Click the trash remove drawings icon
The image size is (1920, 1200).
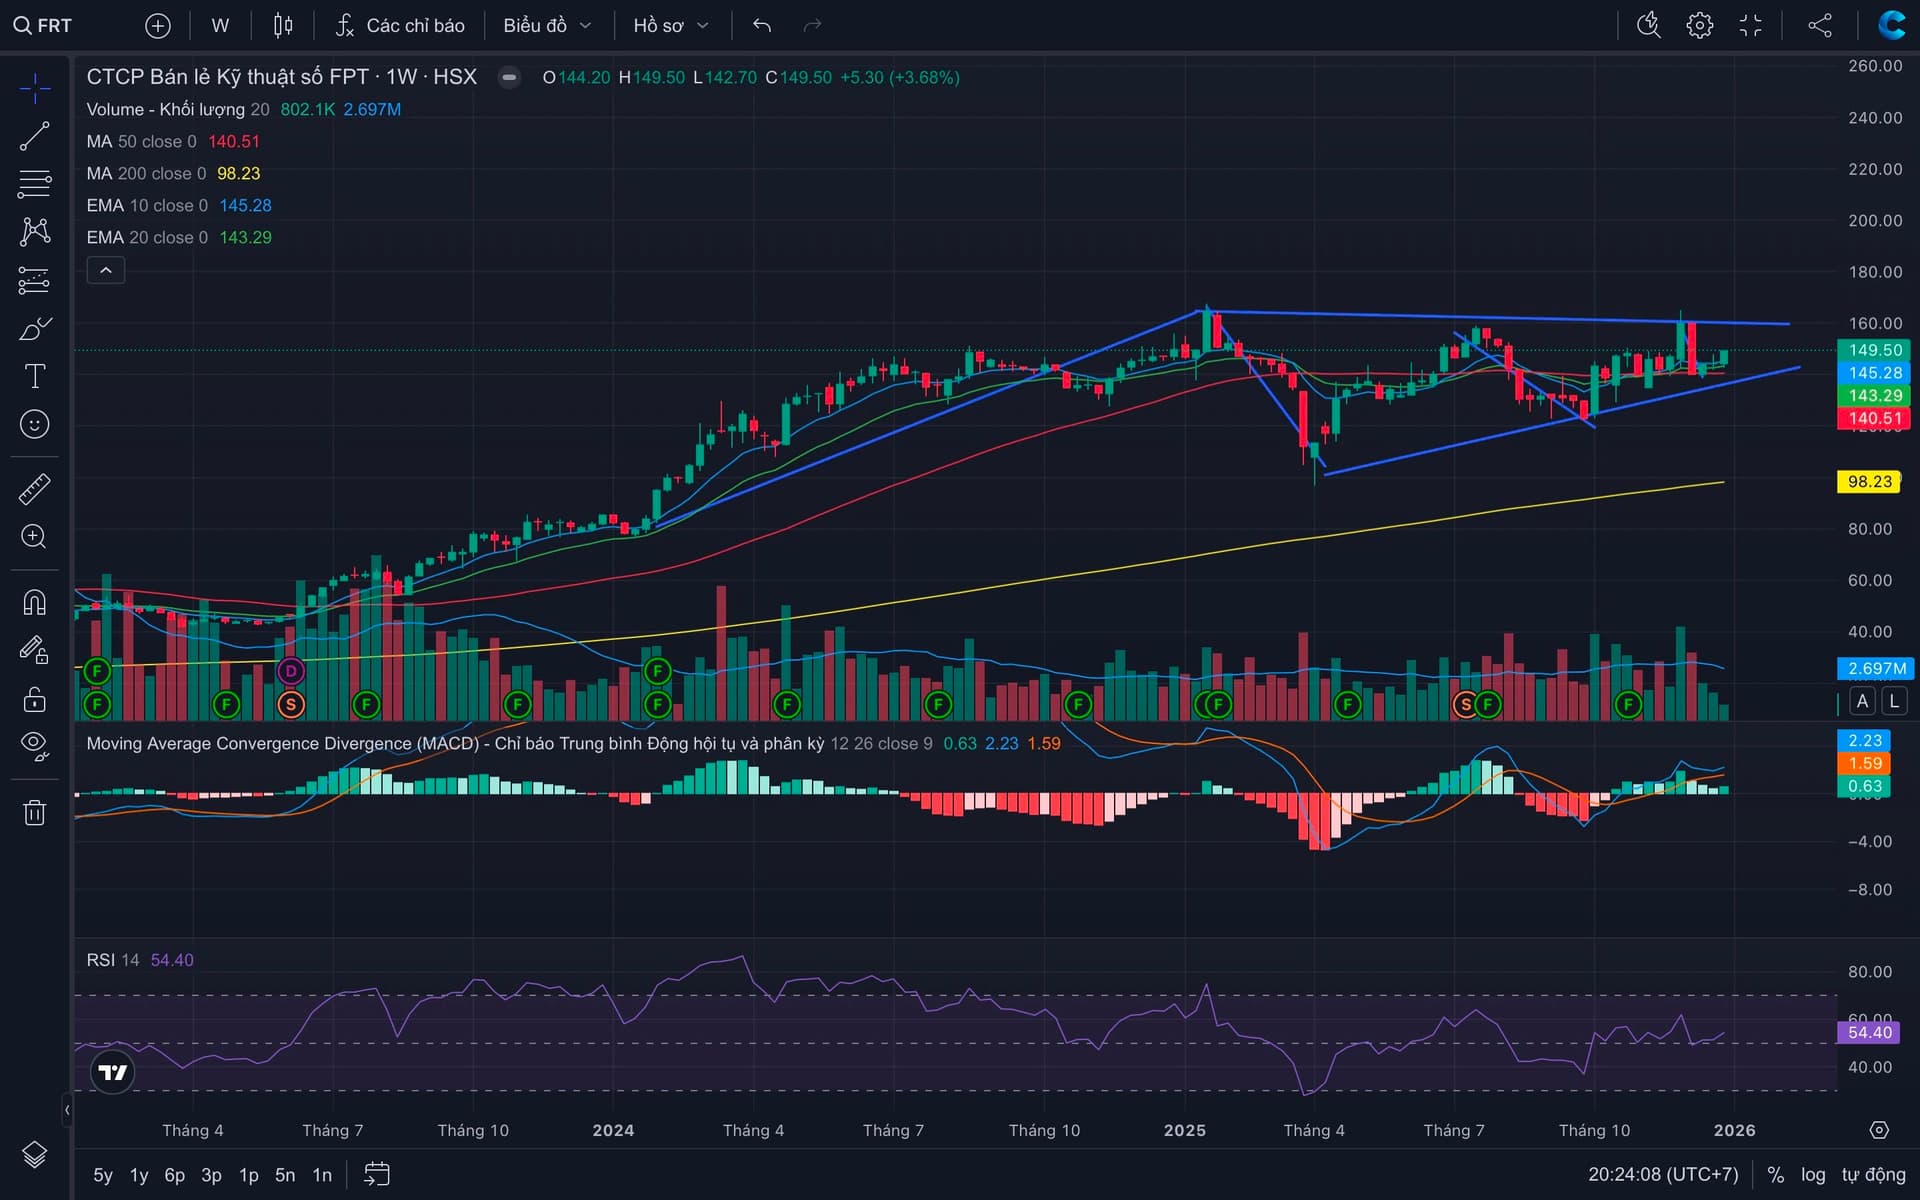pyautogui.click(x=34, y=812)
